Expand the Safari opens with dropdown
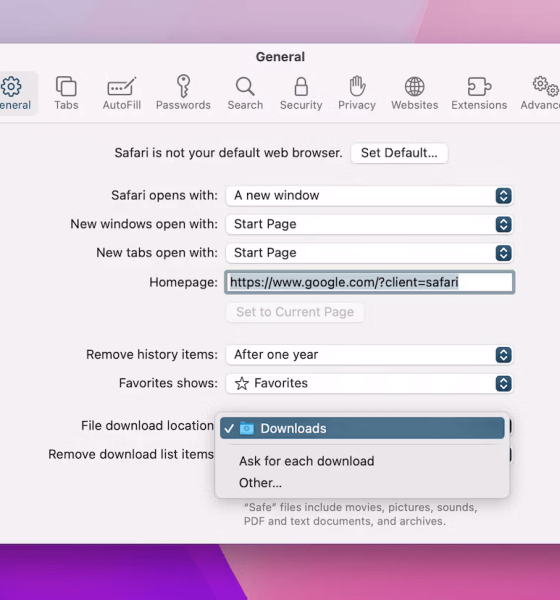 369,196
